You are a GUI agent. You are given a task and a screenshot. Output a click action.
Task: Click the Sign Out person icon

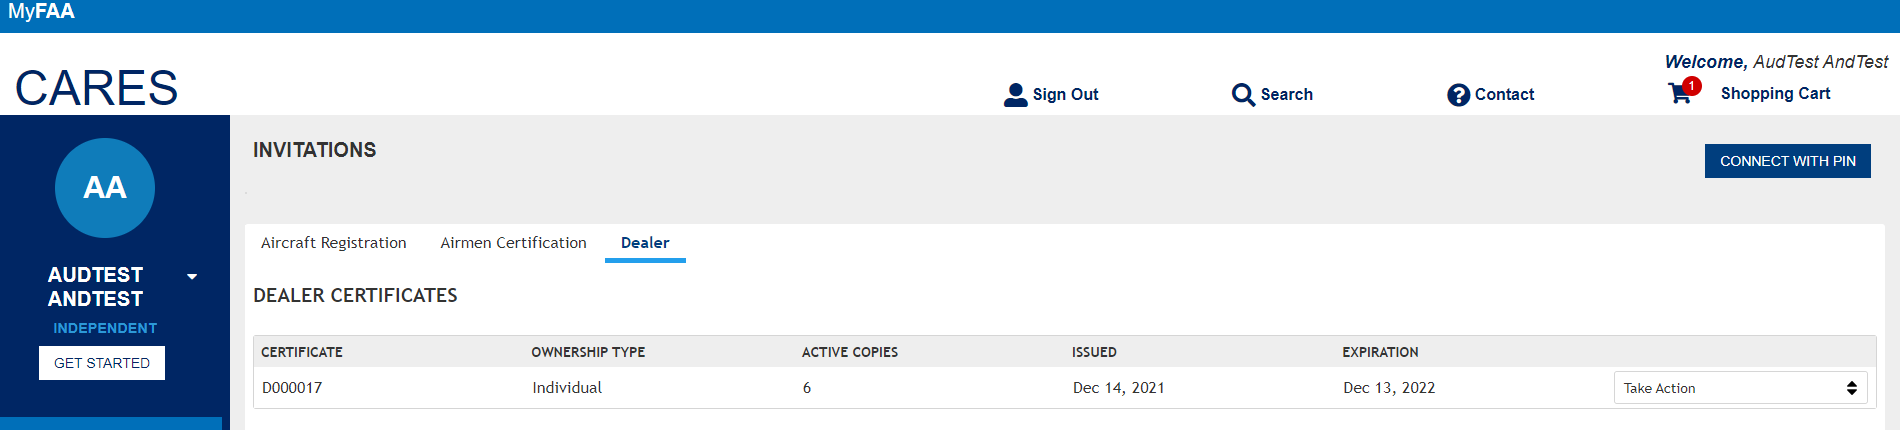coord(1015,95)
